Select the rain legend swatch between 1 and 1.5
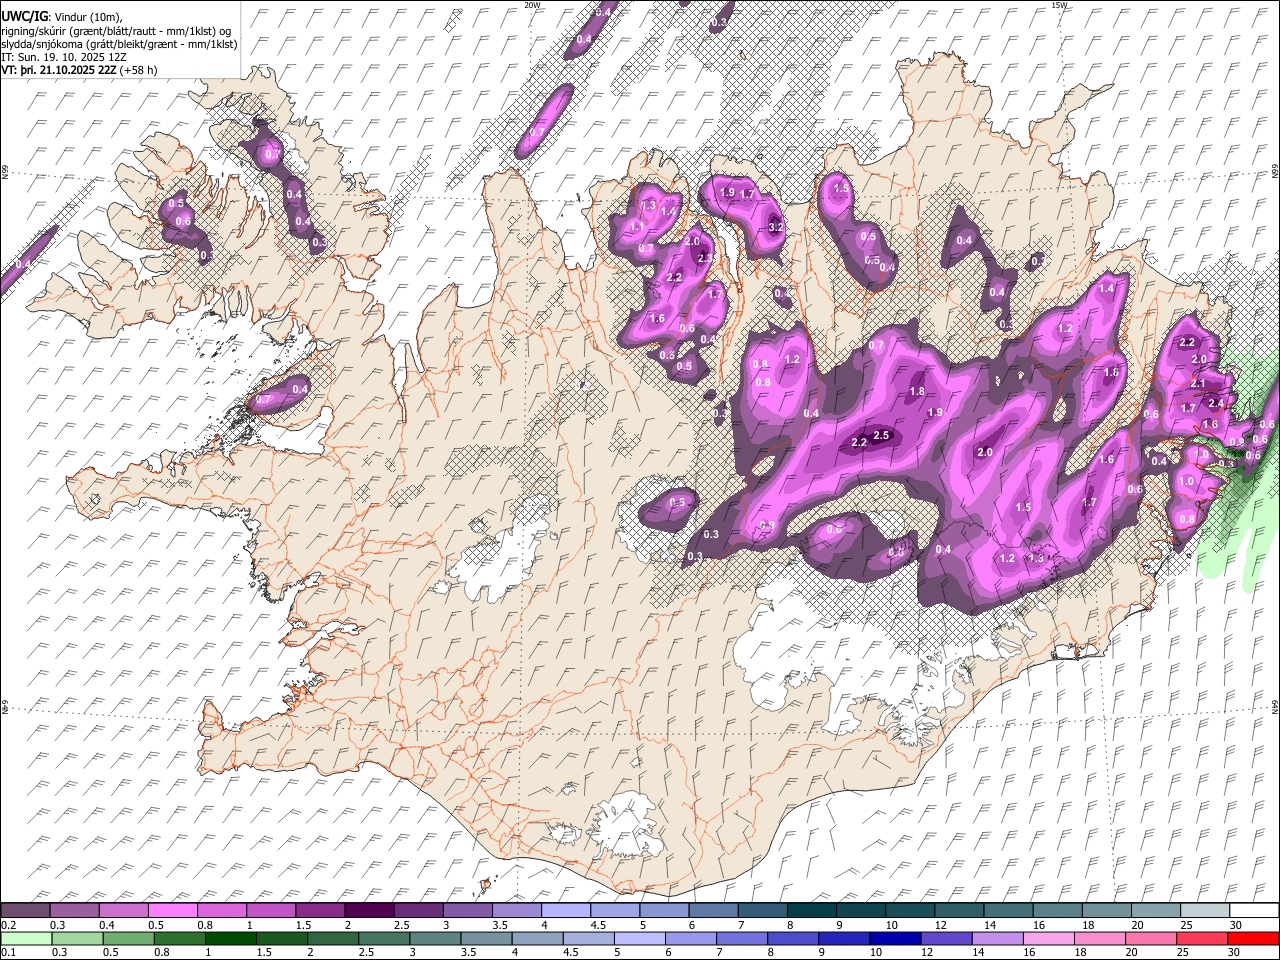Image resolution: width=1280 pixels, height=960 pixels. 230,938
